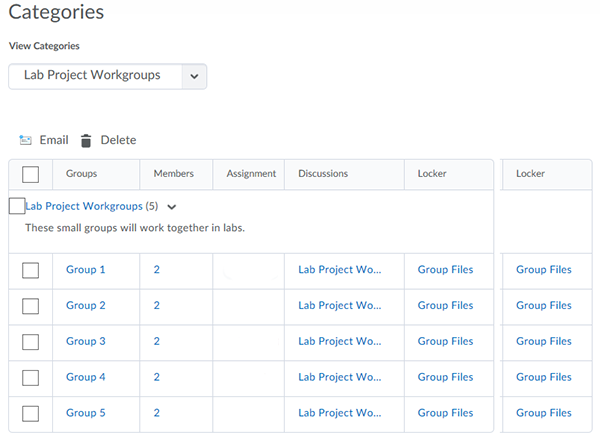The image size is (600, 438).
Task: Open the Group 2 link
Action: point(85,306)
